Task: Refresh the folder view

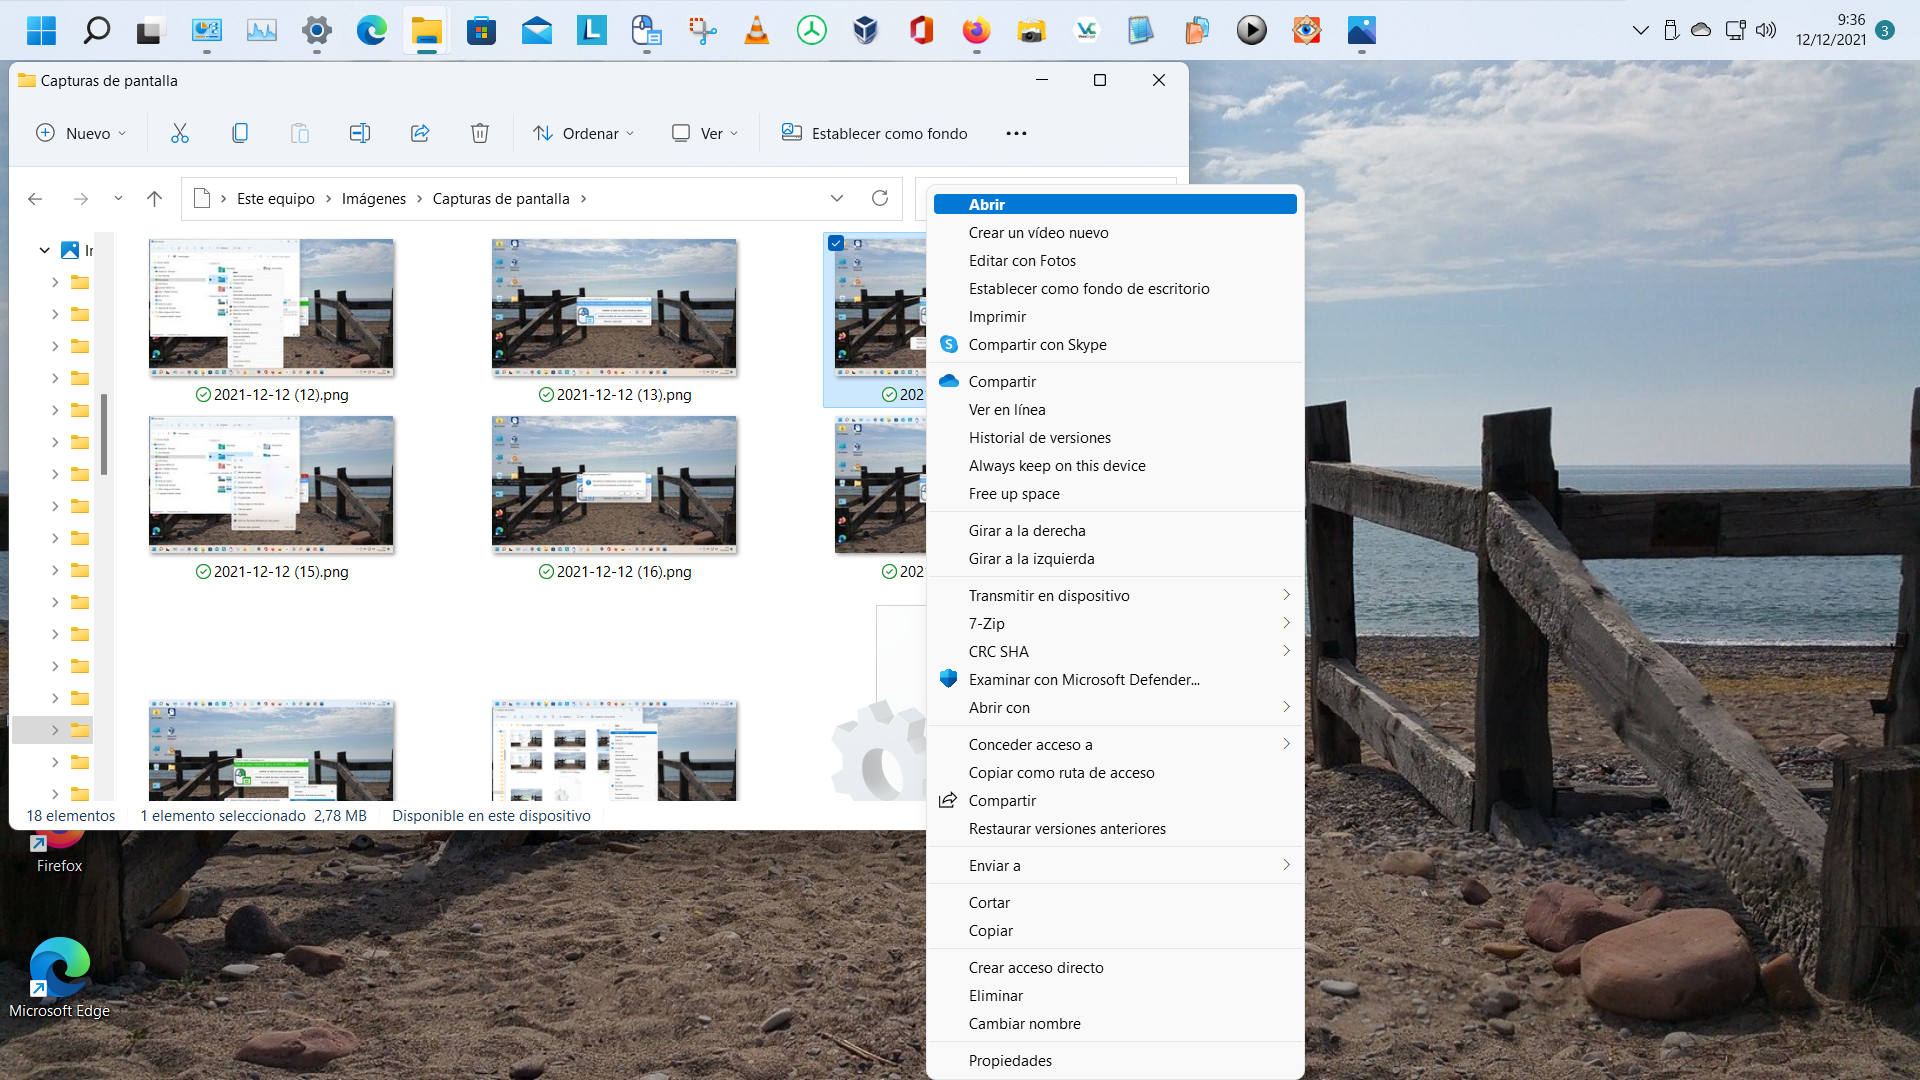Action: [x=880, y=198]
